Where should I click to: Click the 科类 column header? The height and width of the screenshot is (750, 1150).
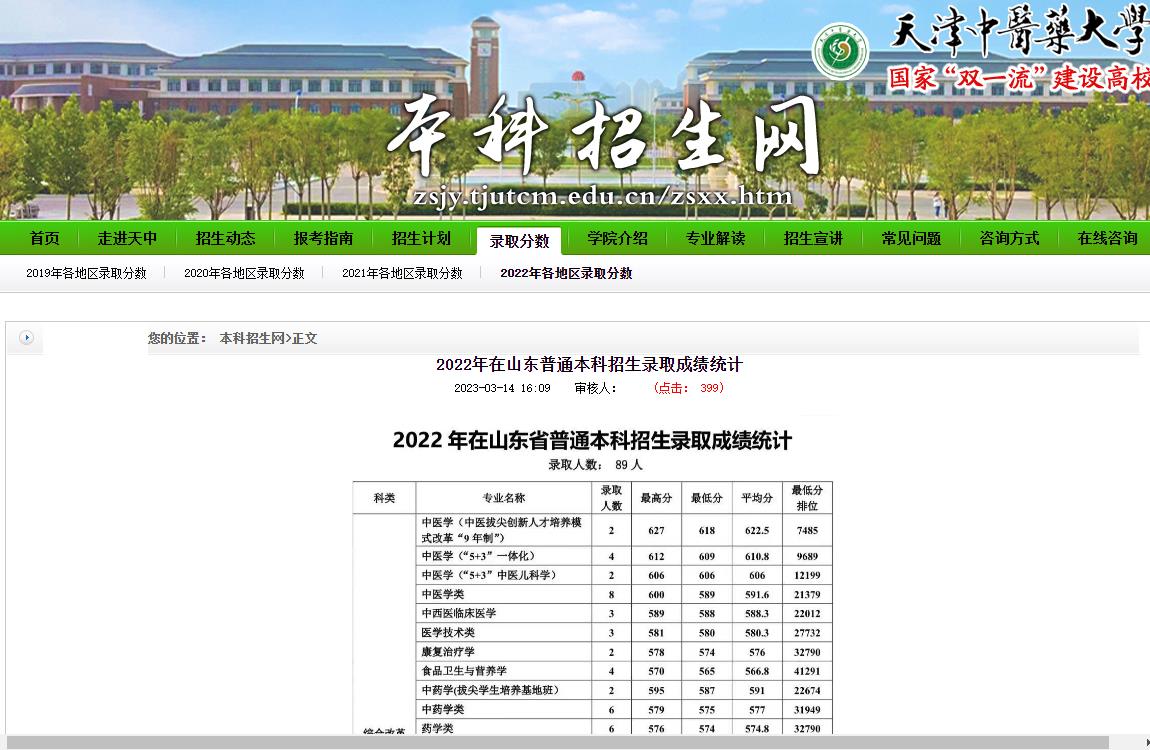click(384, 498)
